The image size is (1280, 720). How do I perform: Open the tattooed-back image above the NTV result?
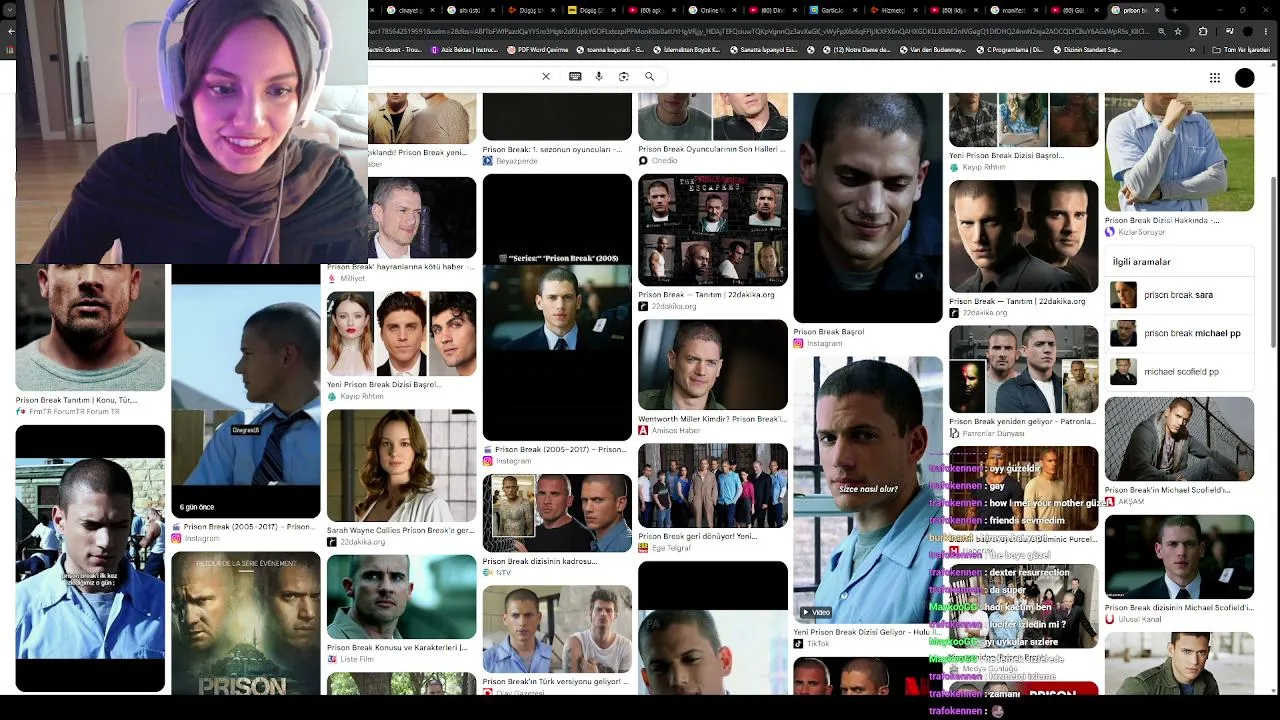click(557, 513)
